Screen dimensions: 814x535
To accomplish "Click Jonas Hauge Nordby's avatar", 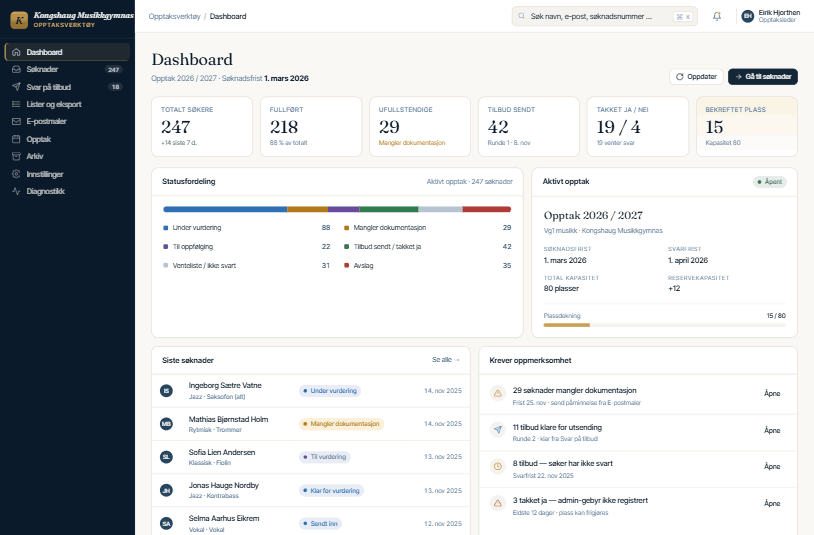I will click(x=166, y=490).
